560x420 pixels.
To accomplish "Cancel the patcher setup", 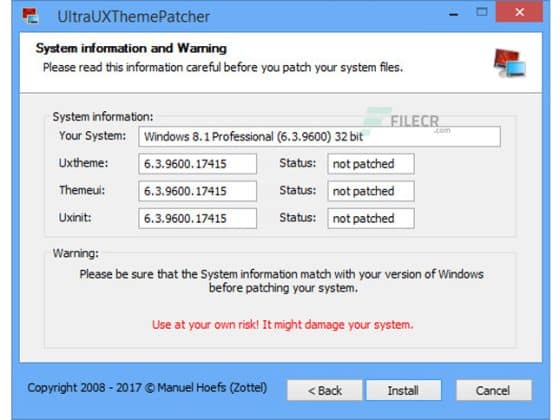I will (494, 390).
